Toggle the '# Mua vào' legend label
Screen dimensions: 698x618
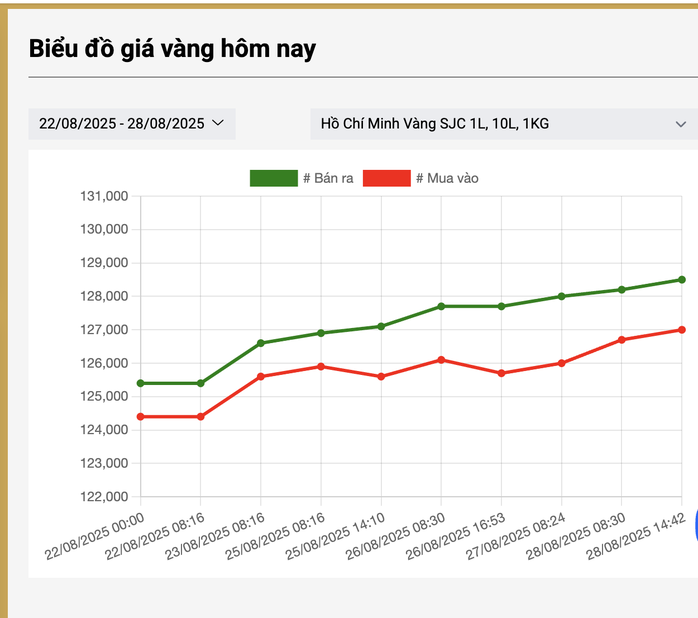coord(447,178)
